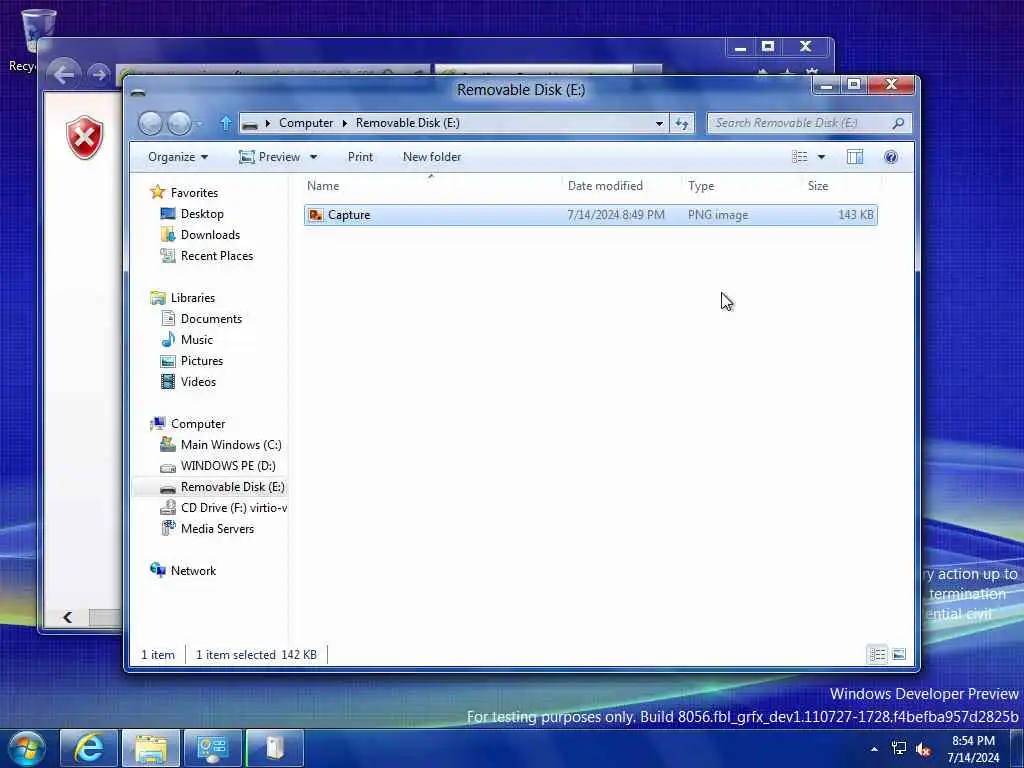
Task: Click the Explorer title bar system icon
Action: (138, 92)
